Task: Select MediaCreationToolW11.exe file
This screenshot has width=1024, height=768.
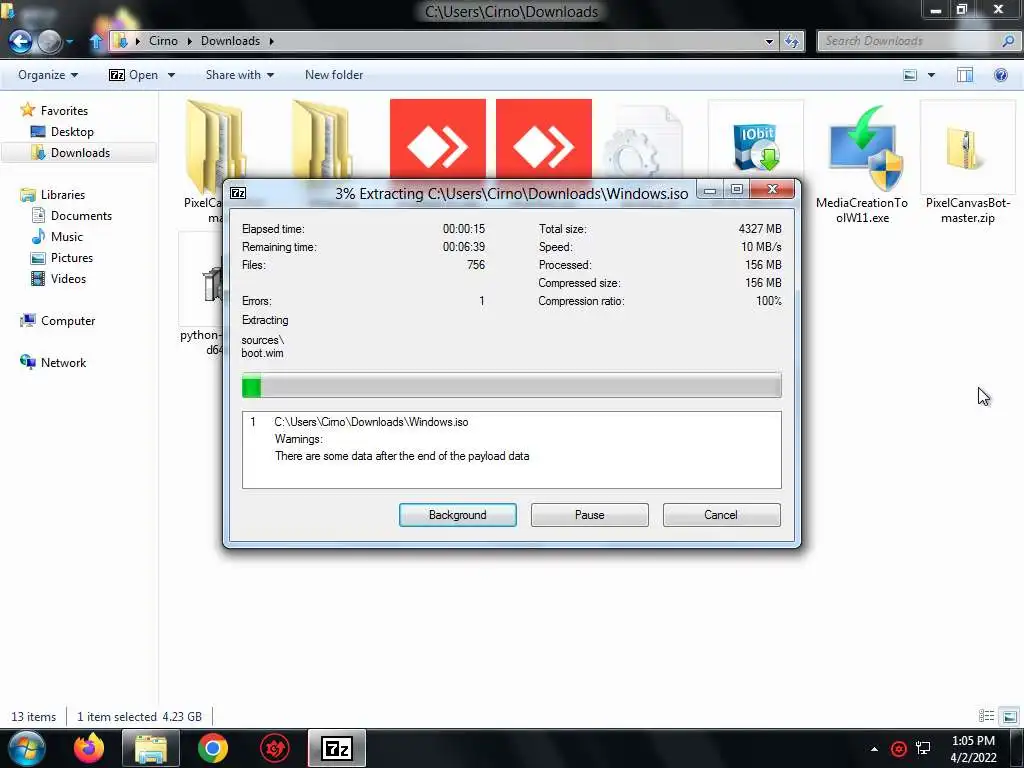Action: pyautogui.click(x=861, y=165)
